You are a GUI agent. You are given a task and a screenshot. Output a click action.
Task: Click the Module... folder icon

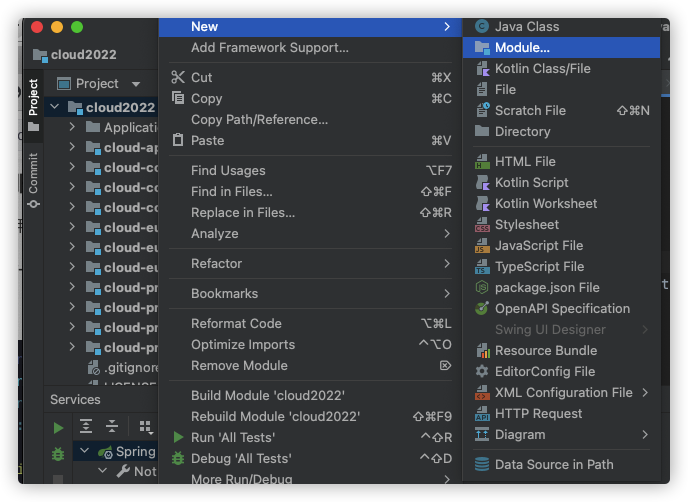click(x=482, y=48)
